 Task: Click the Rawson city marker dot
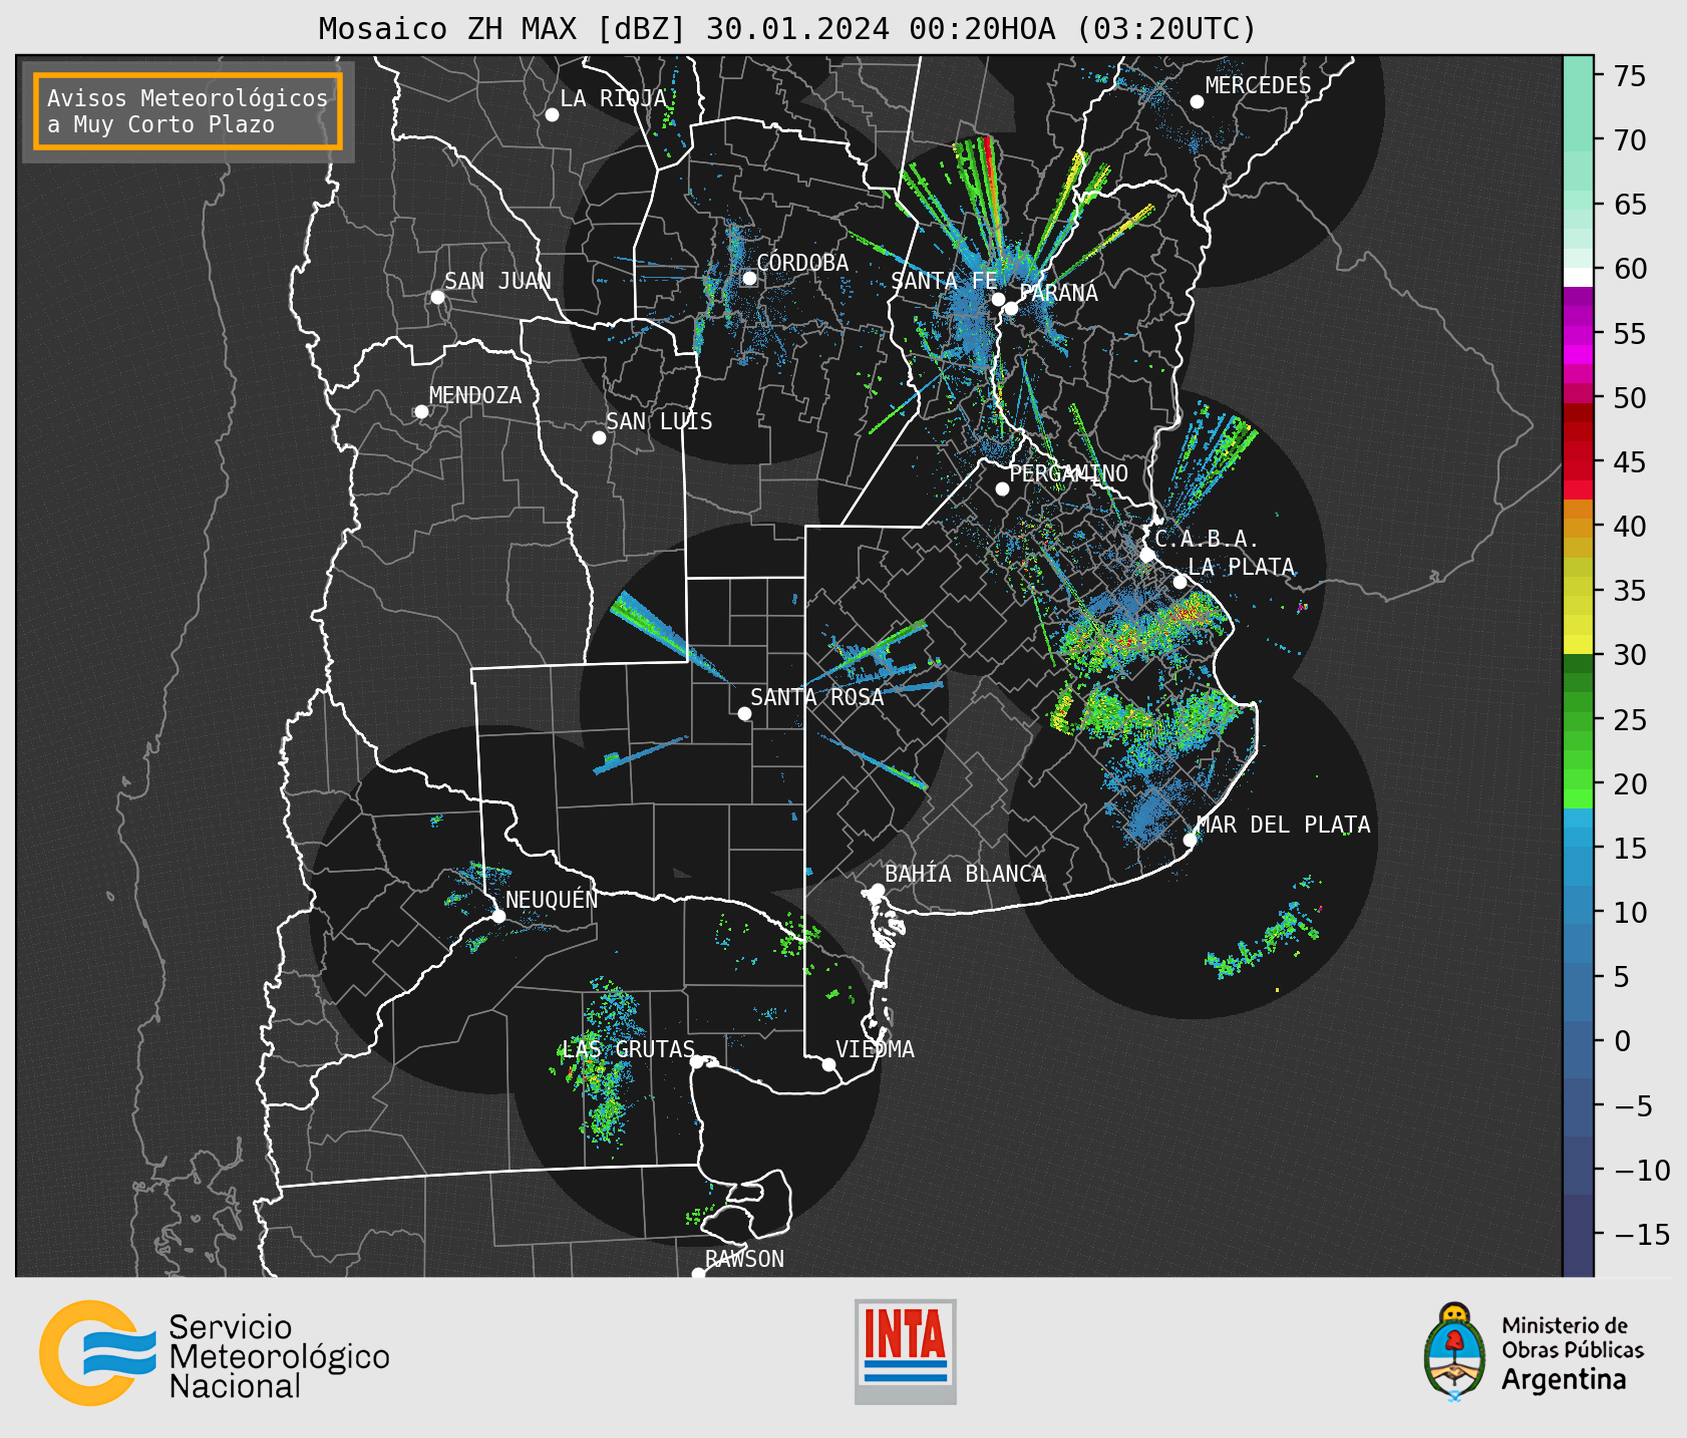tap(698, 1274)
